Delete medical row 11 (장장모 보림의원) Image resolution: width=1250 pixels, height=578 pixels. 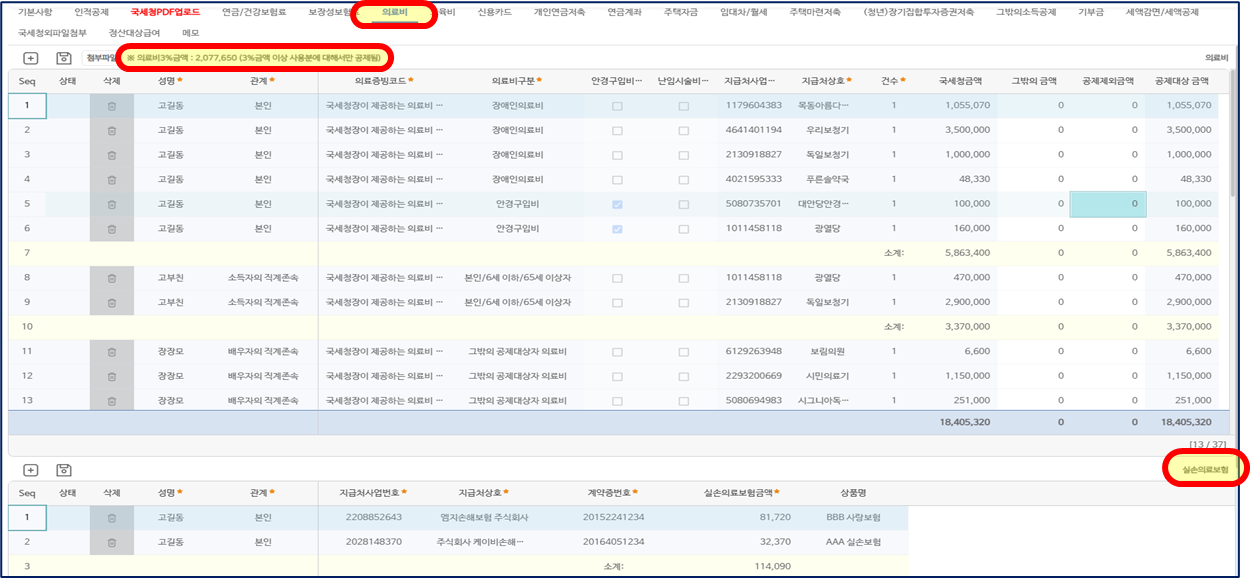[x=112, y=351]
